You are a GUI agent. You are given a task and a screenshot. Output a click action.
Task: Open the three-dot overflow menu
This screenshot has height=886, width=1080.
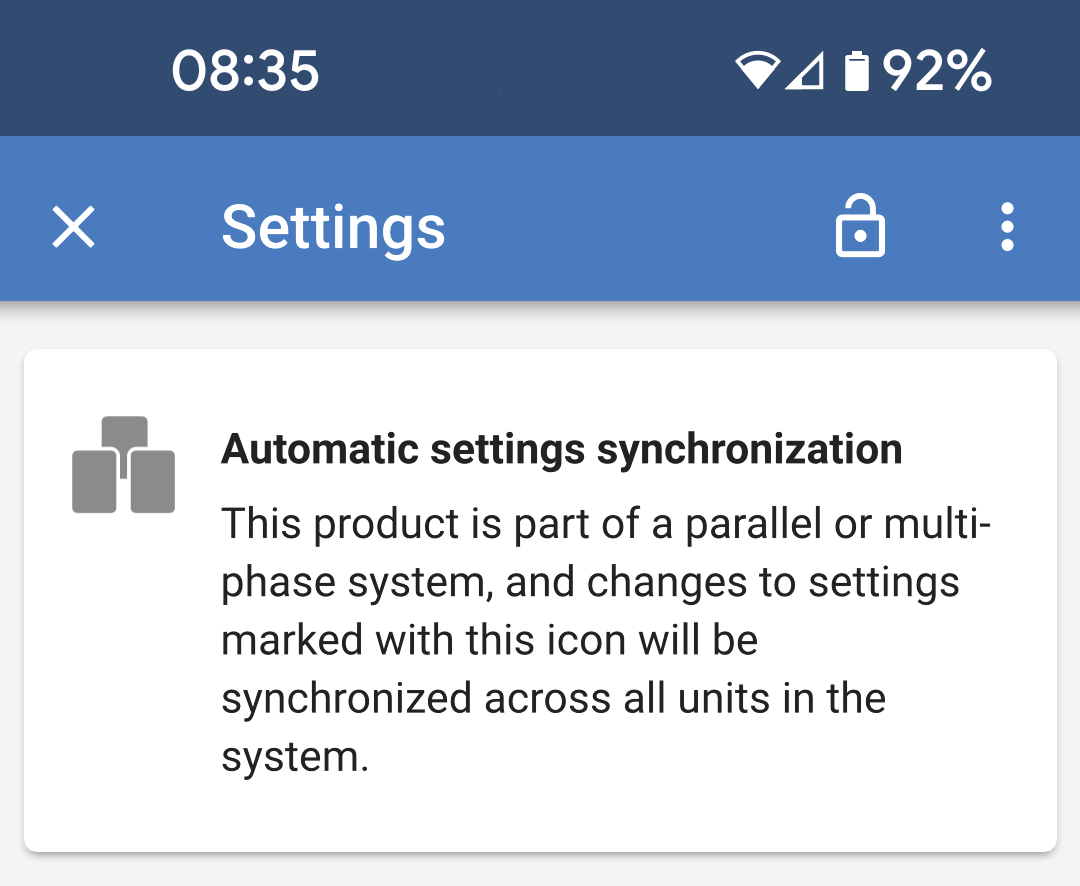pos(1007,227)
